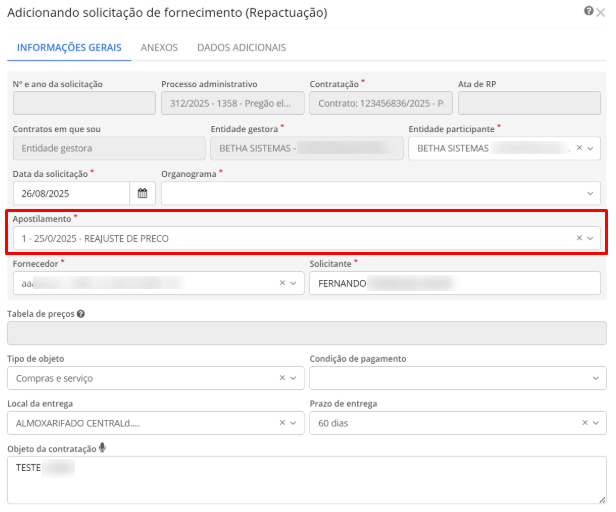Screen dimensions: 616x512
Task: Clear the Fornecedor field value
Action: [x=282, y=283]
